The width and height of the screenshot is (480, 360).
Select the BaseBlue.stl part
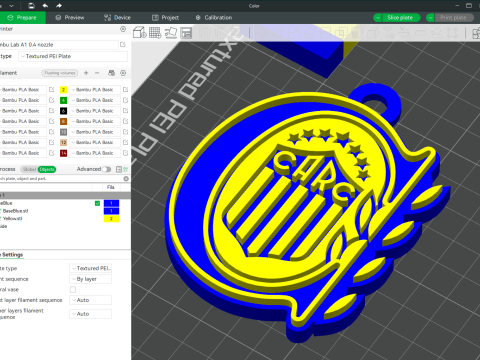[15, 211]
